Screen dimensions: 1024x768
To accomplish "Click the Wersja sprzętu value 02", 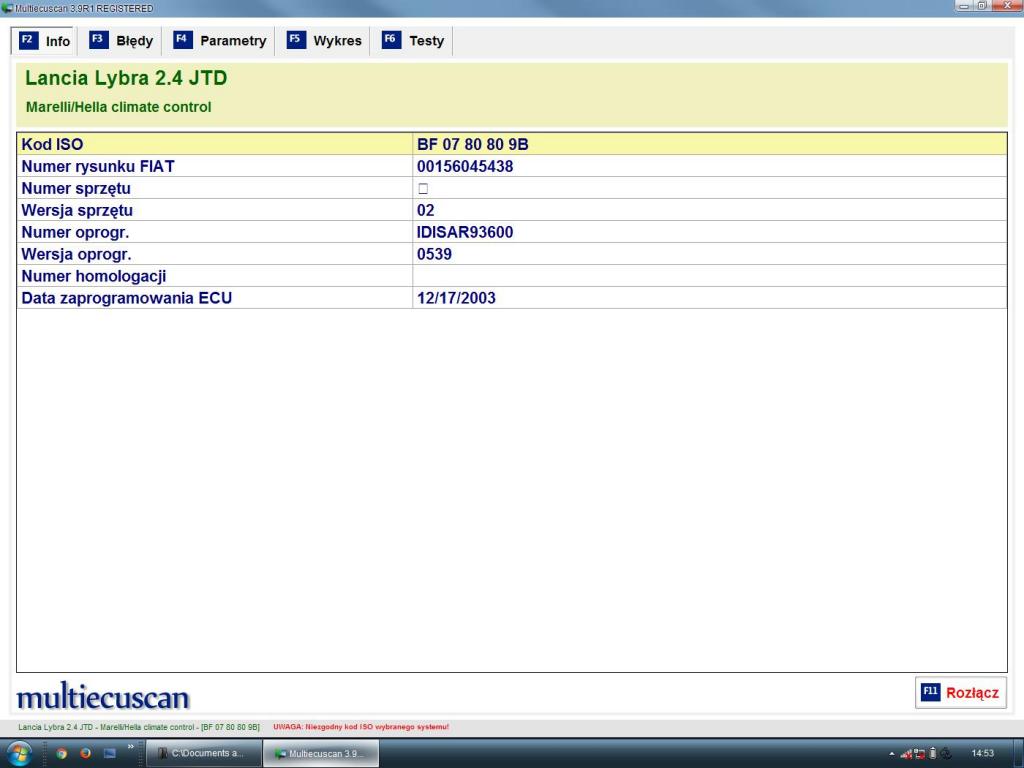I will coord(425,210).
